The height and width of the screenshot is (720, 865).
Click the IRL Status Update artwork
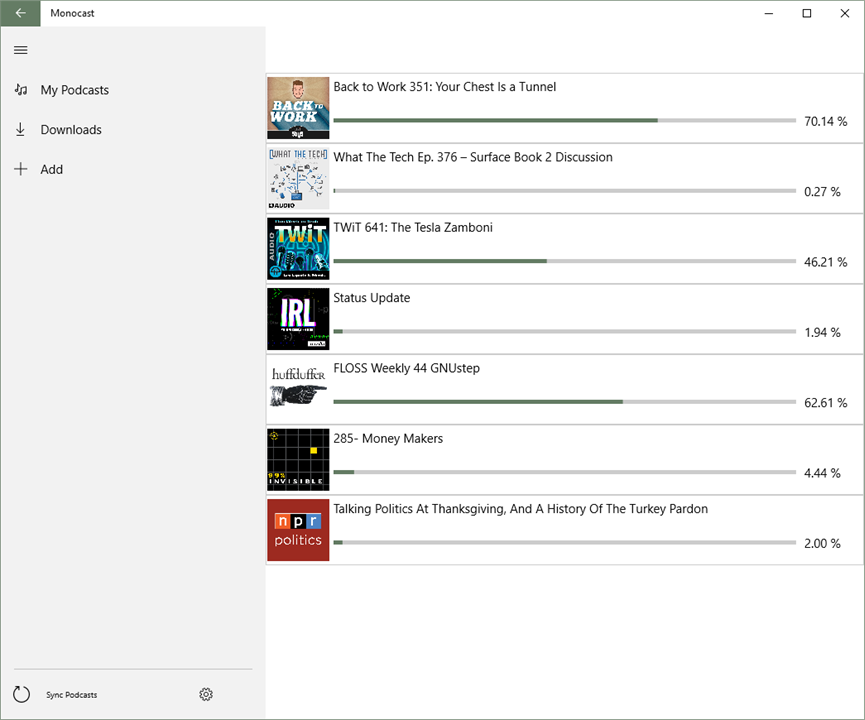[x=298, y=319]
